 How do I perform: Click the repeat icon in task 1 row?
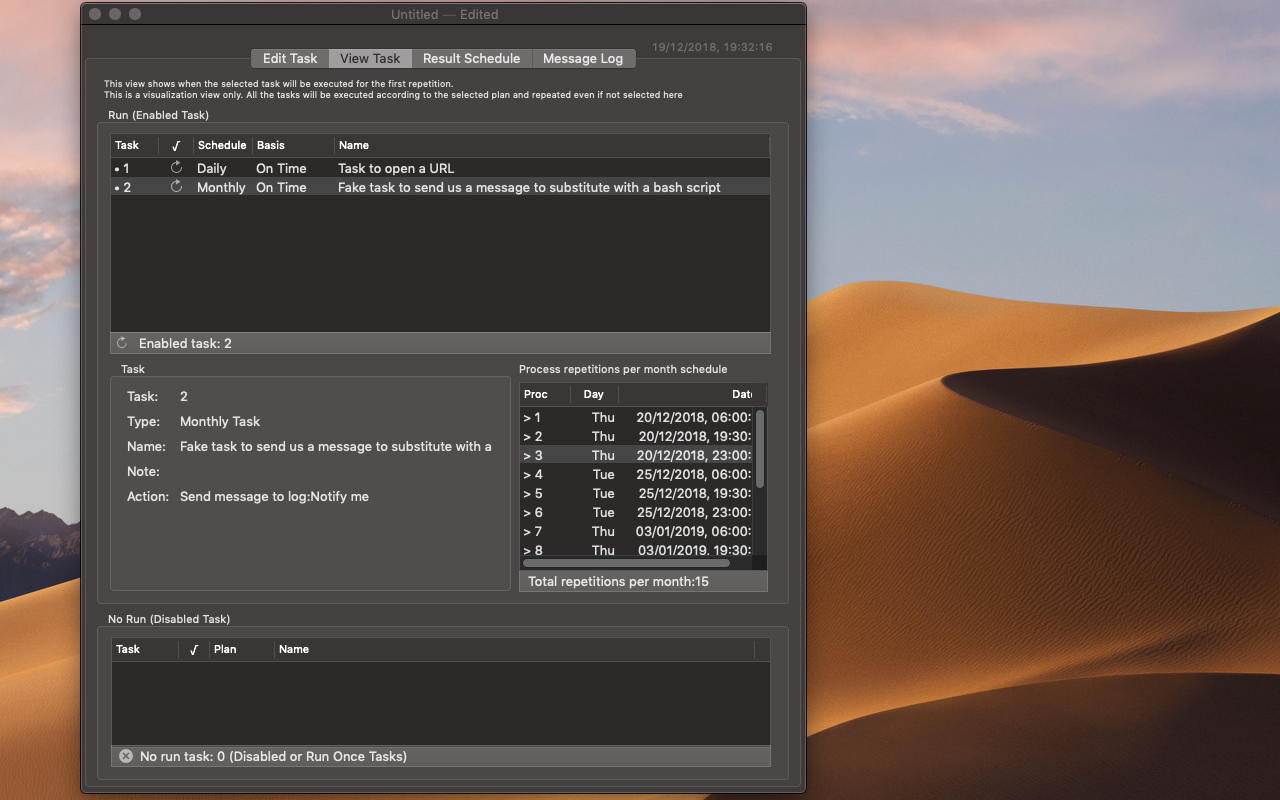(176, 168)
